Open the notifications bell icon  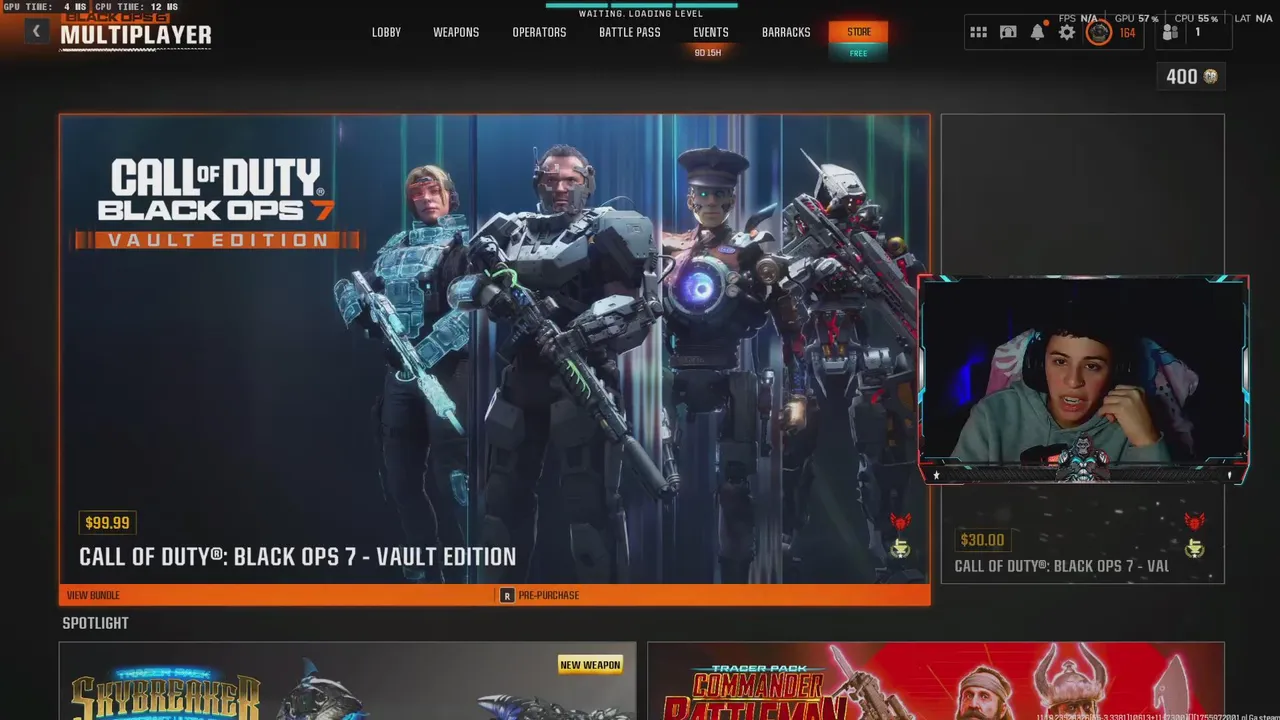coord(1038,32)
